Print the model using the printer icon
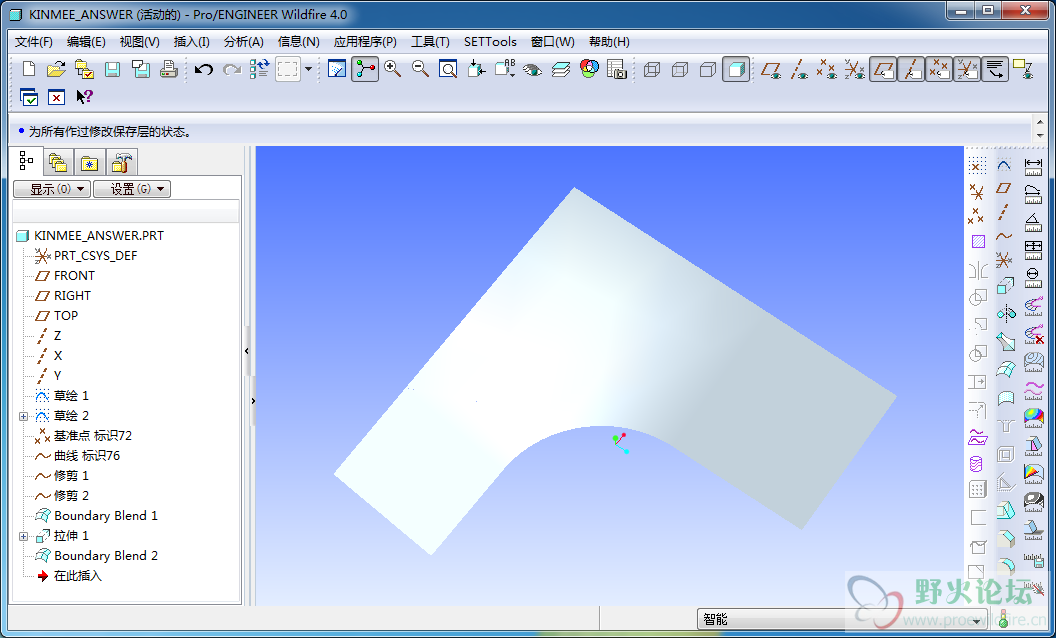The image size is (1056, 638). pos(168,69)
